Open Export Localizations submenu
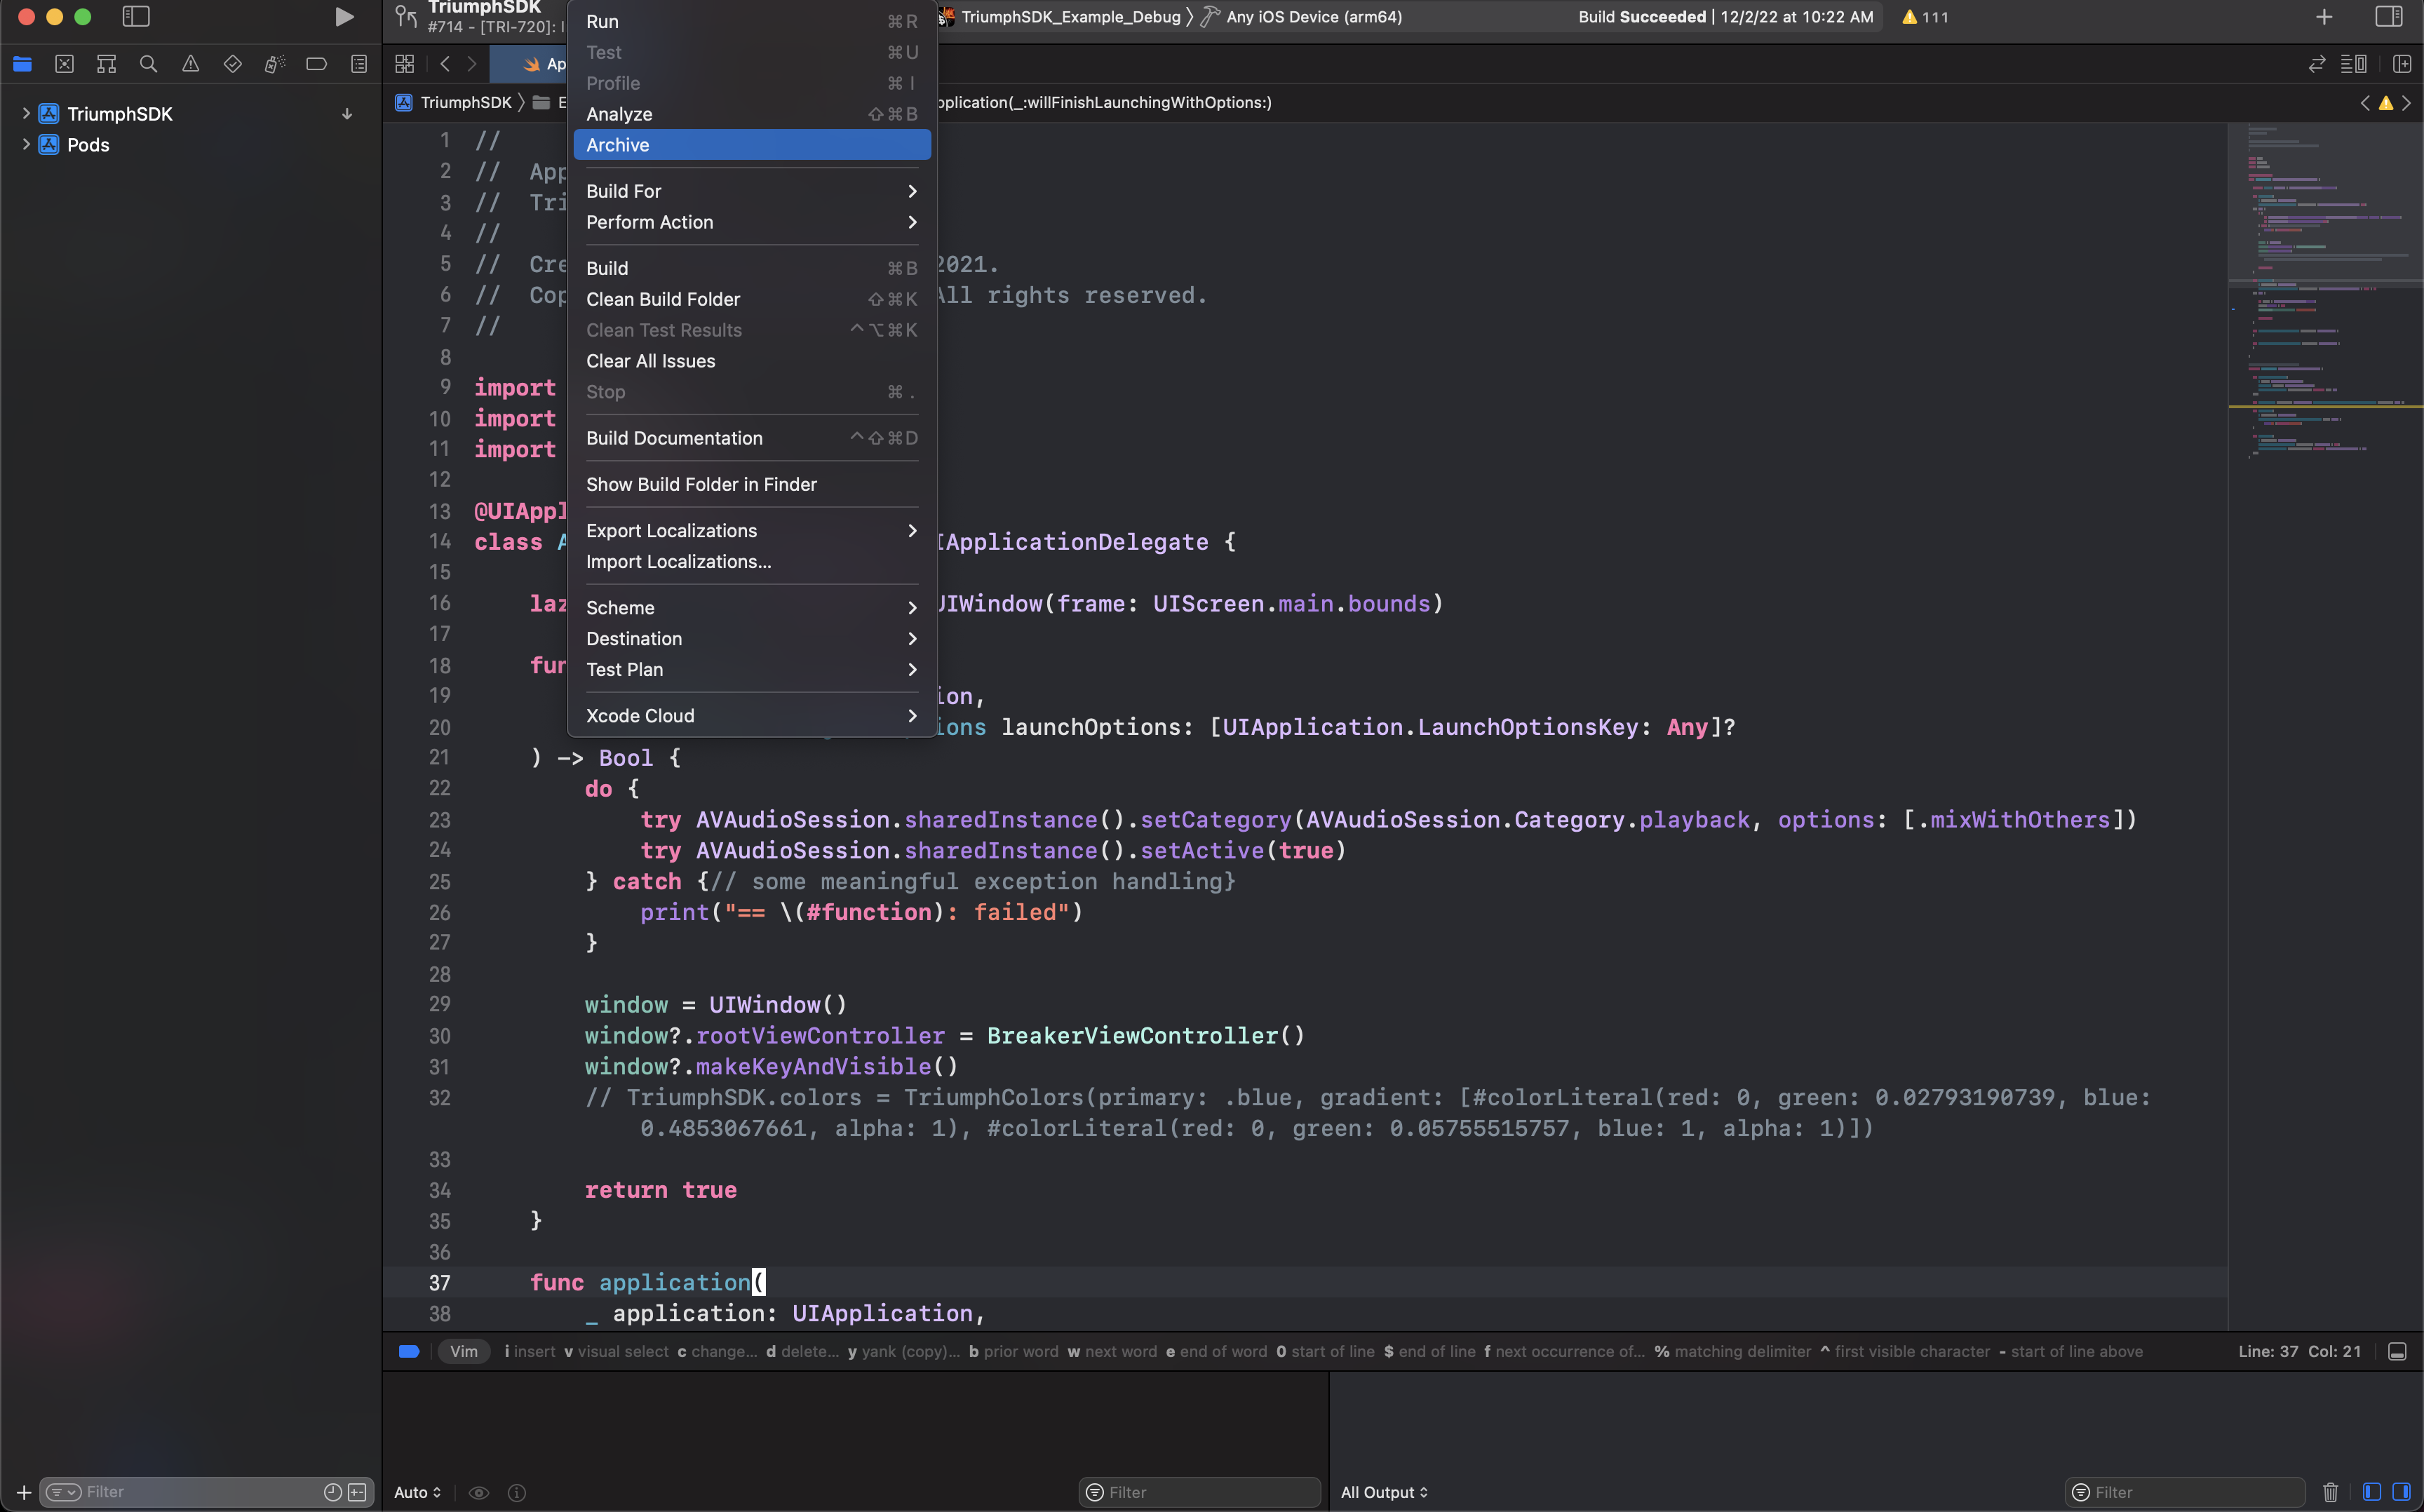 752,531
